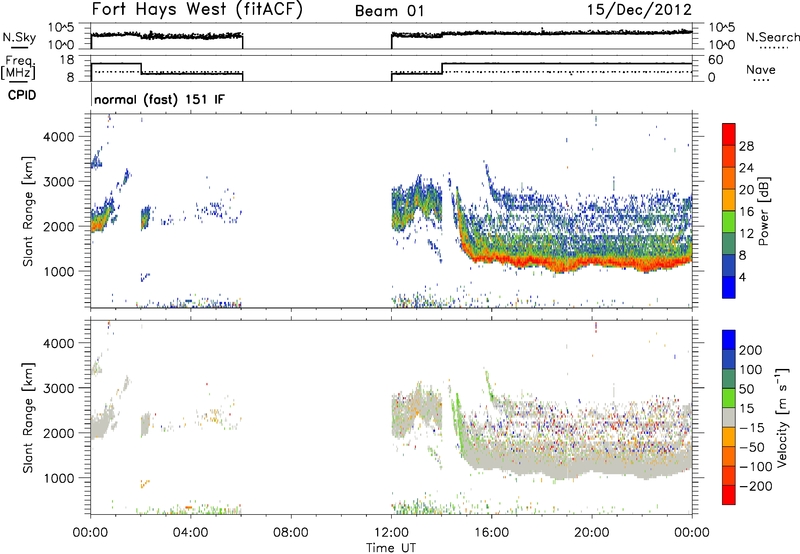Image resolution: width=800 pixels, height=554 pixels.
Task: Click the 'CPID' label
Action: pyautogui.click(x=22, y=95)
